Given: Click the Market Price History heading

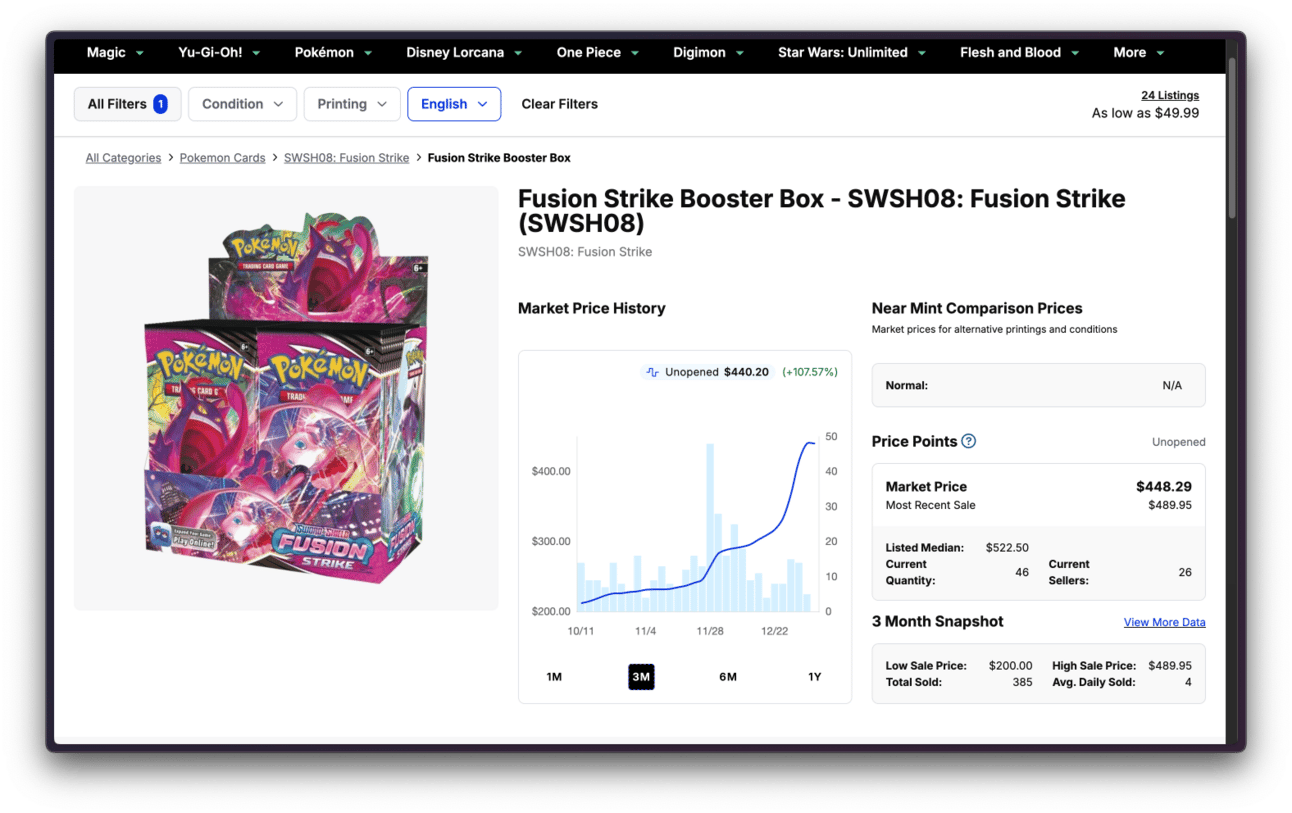Looking at the screenshot, I should [x=592, y=308].
